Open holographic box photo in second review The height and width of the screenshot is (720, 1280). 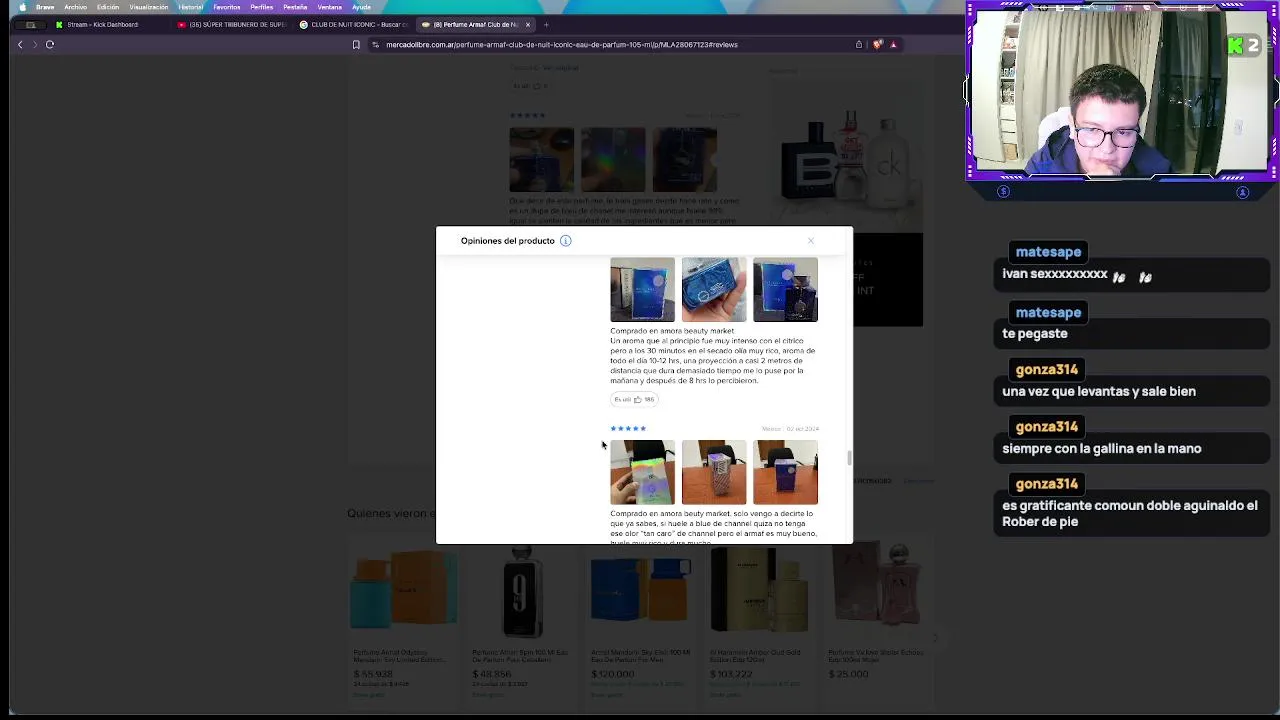642,472
